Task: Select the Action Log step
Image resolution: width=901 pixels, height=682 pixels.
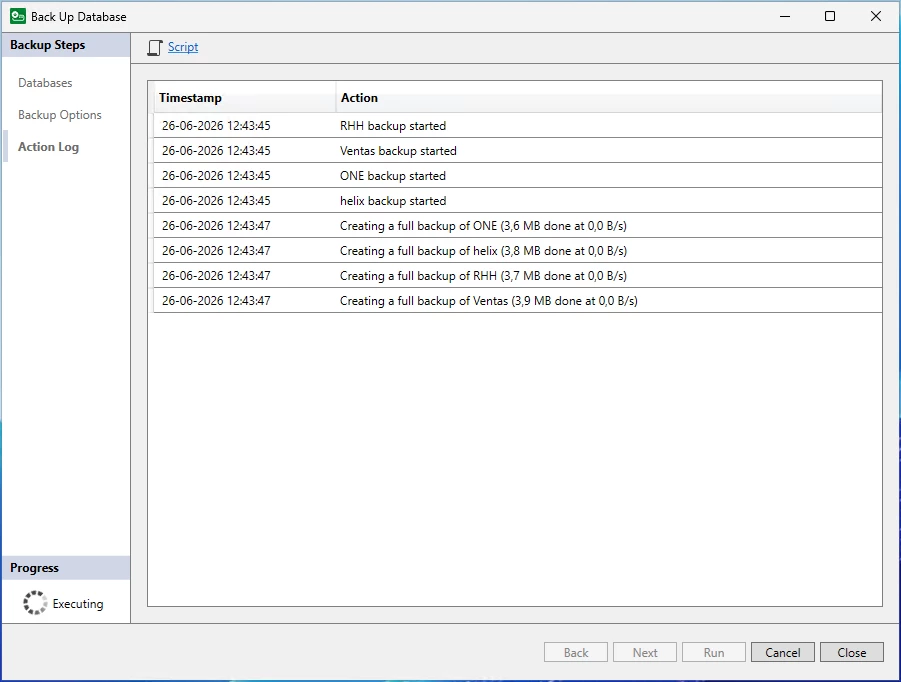Action: point(48,147)
